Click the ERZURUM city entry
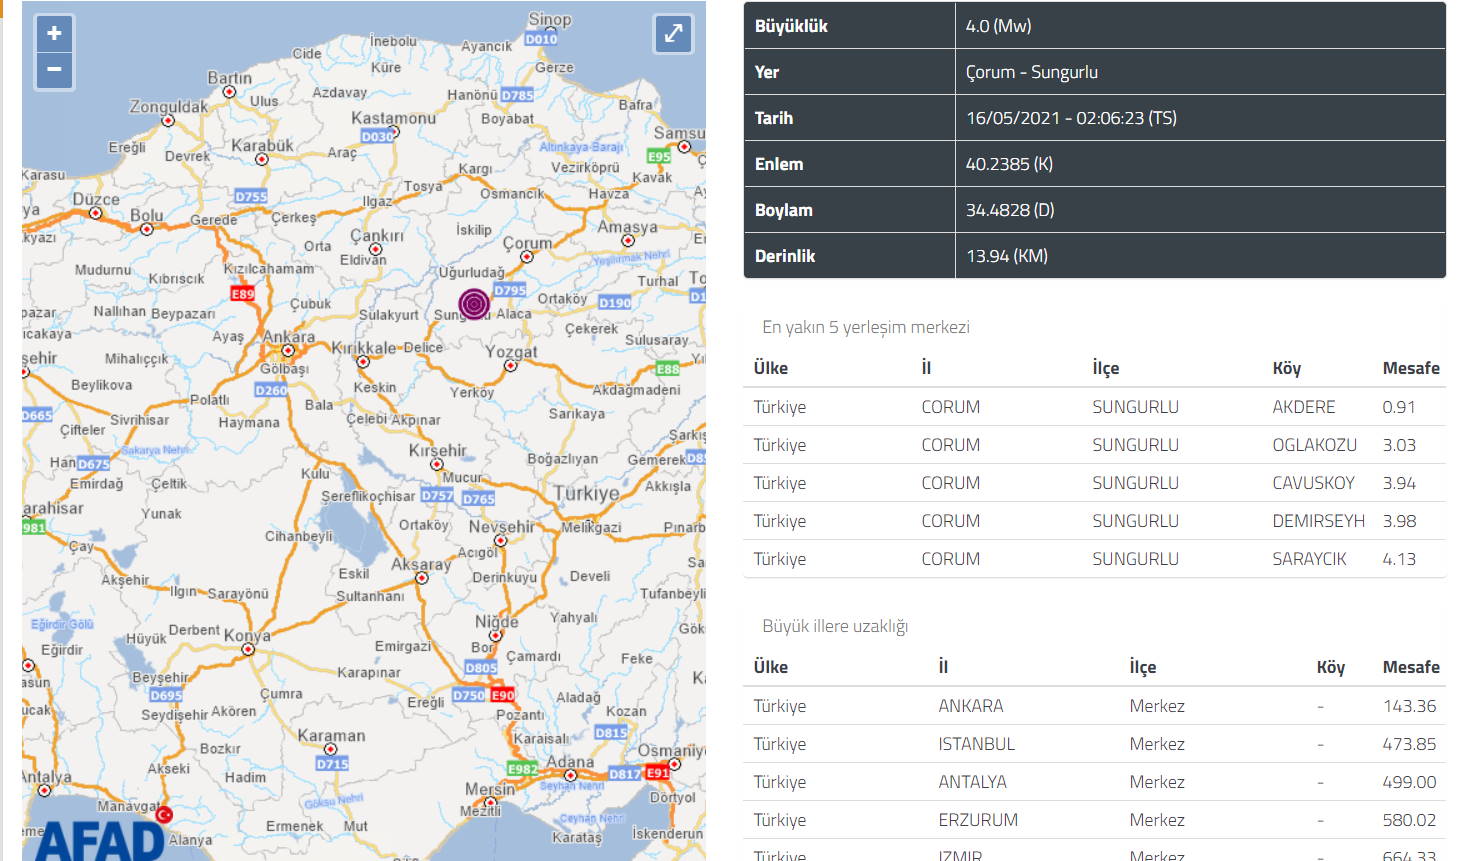Viewport: 1464px width, 861px height. click(977, 820)
